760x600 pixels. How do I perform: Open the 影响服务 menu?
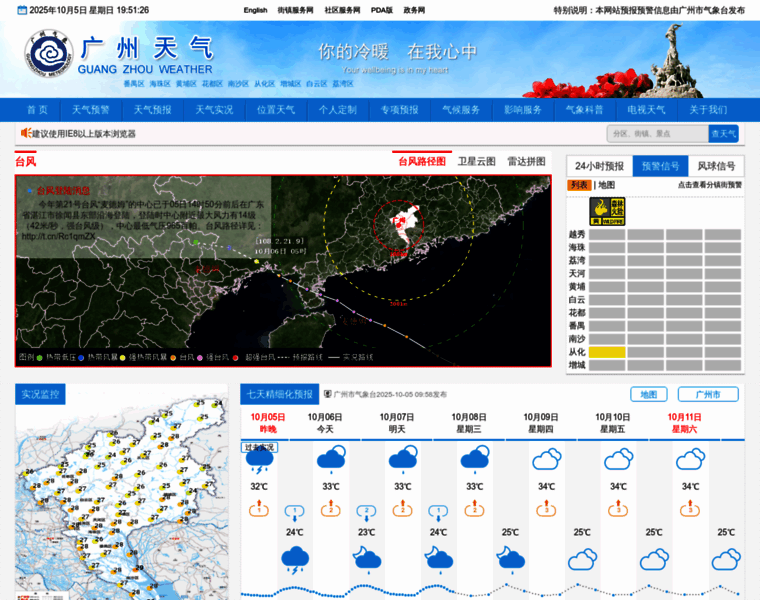point(523,110)
